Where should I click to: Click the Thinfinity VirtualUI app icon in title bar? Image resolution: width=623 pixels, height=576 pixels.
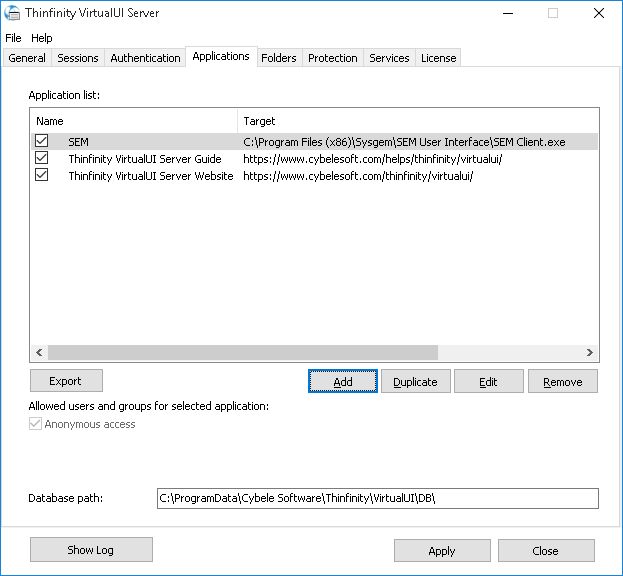tap(13, 14)
